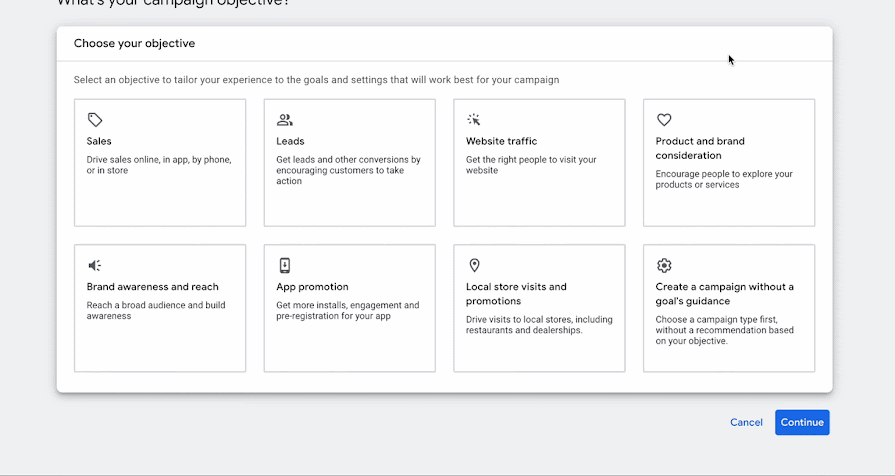Choose Product and brand consideration title

(700, 148)
